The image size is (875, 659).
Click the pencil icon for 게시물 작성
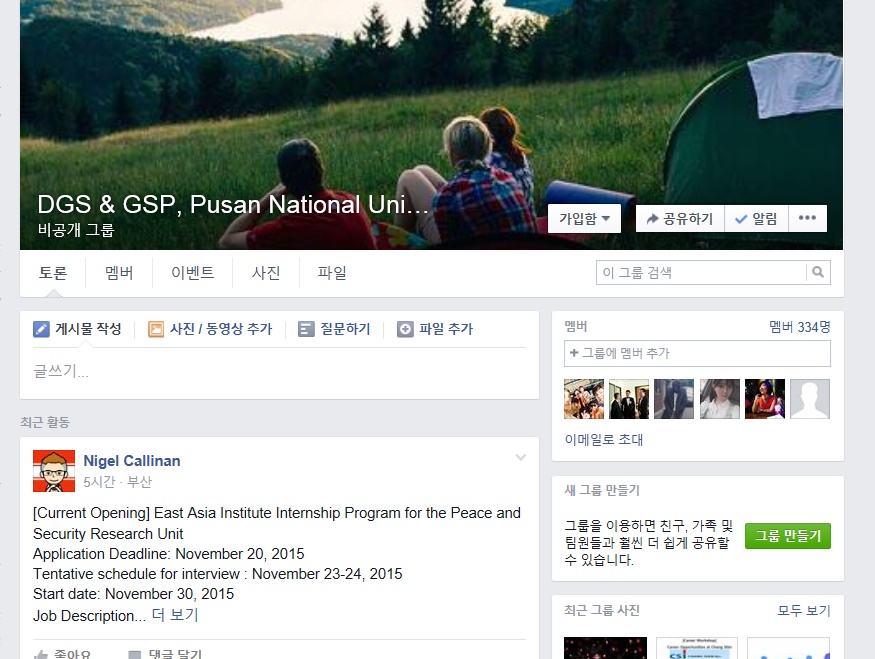41,329
